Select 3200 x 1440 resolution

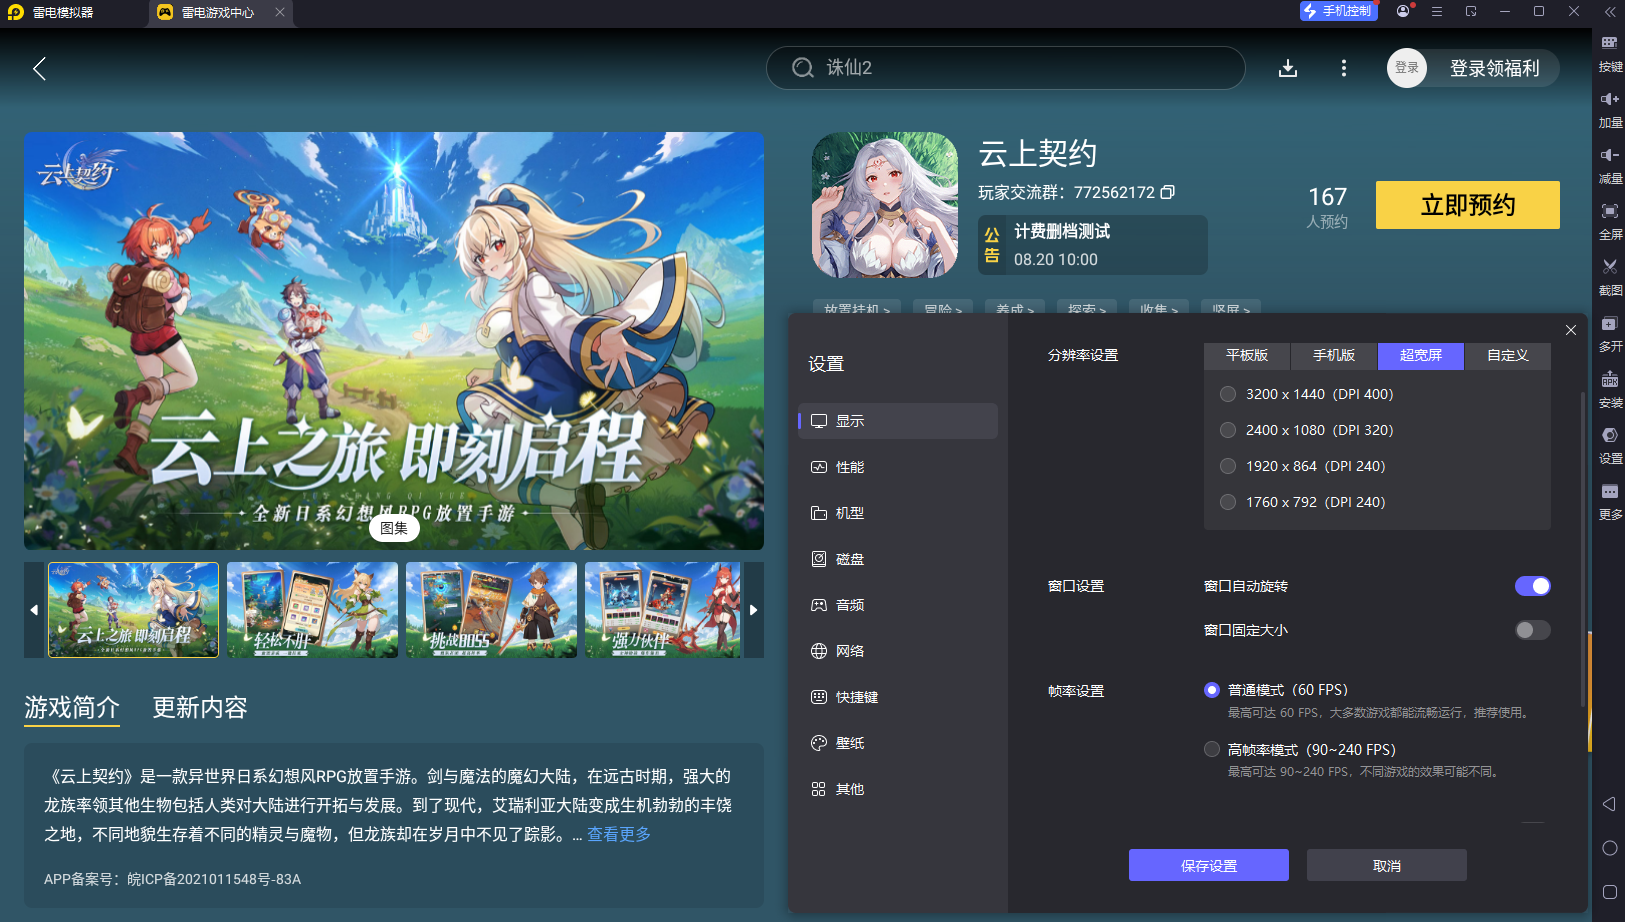click(x=1228, y=394)
